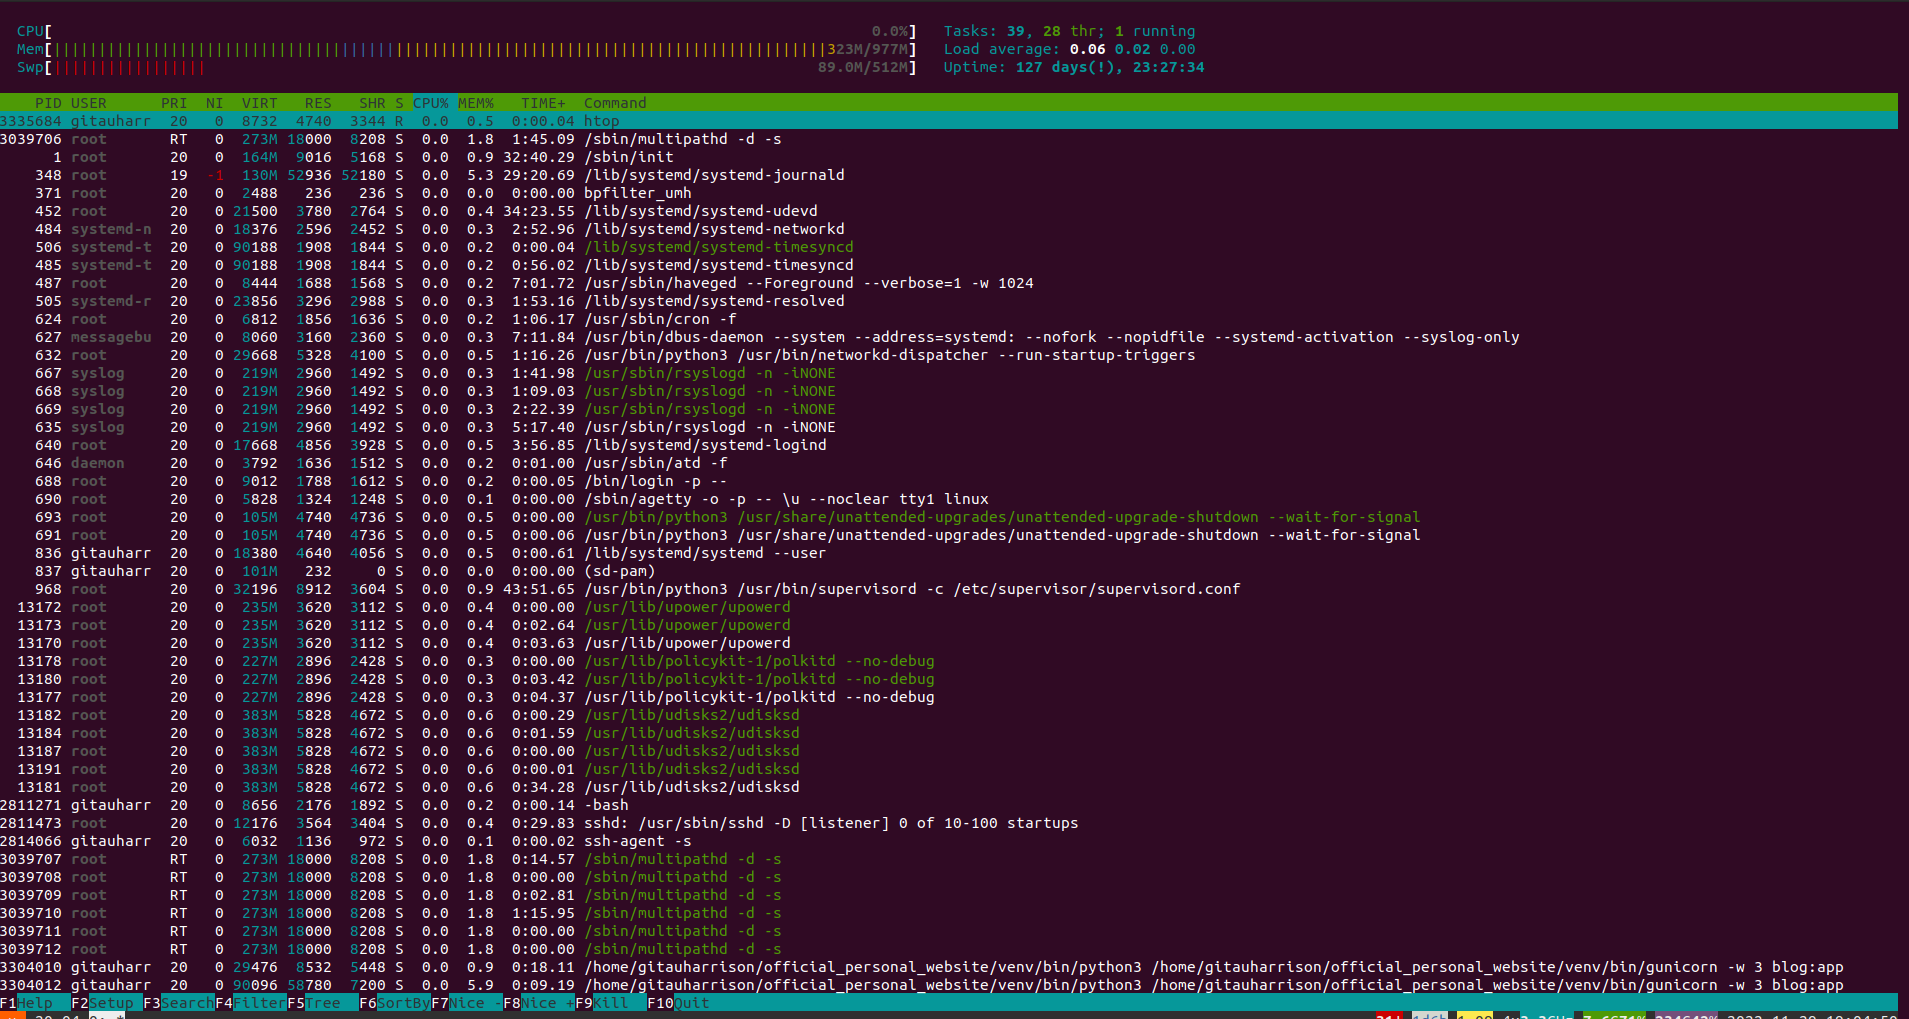This screenshot has width=1909, height=1019.
Task: Select the /usr/sbin/cron -f row
Action: click(949, 319)
